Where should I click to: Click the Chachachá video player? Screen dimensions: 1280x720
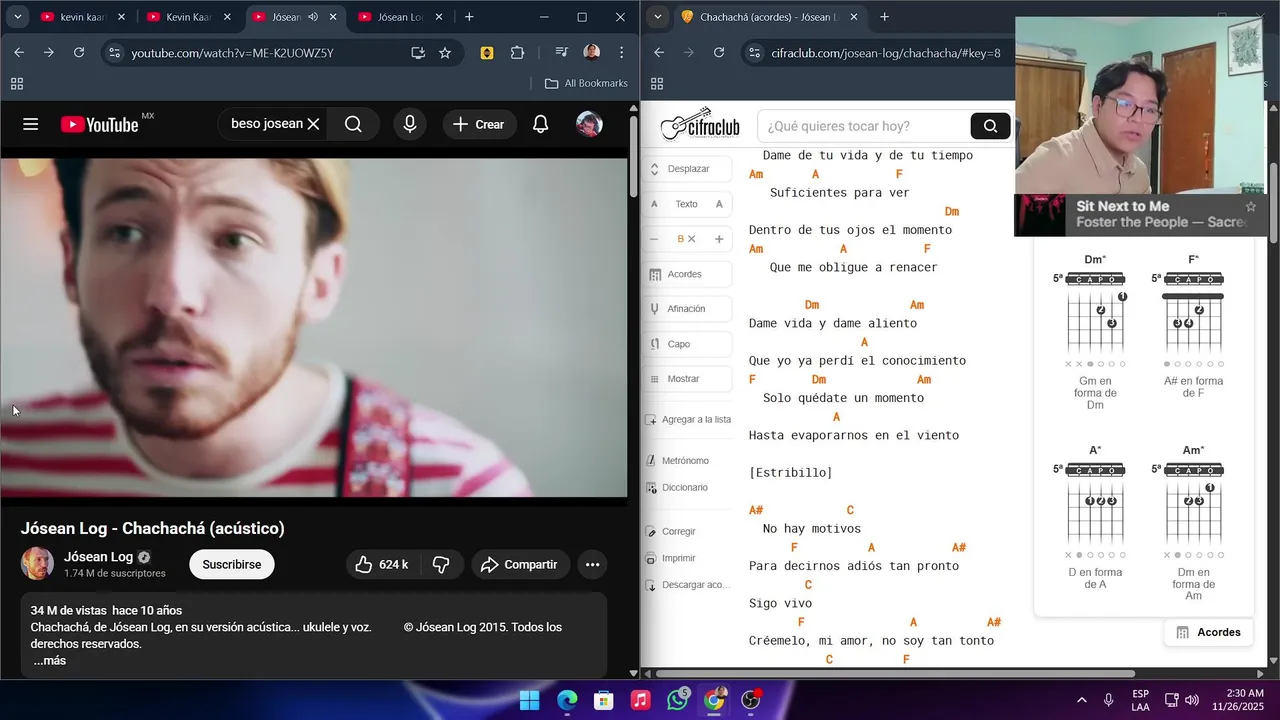(314, 327)
